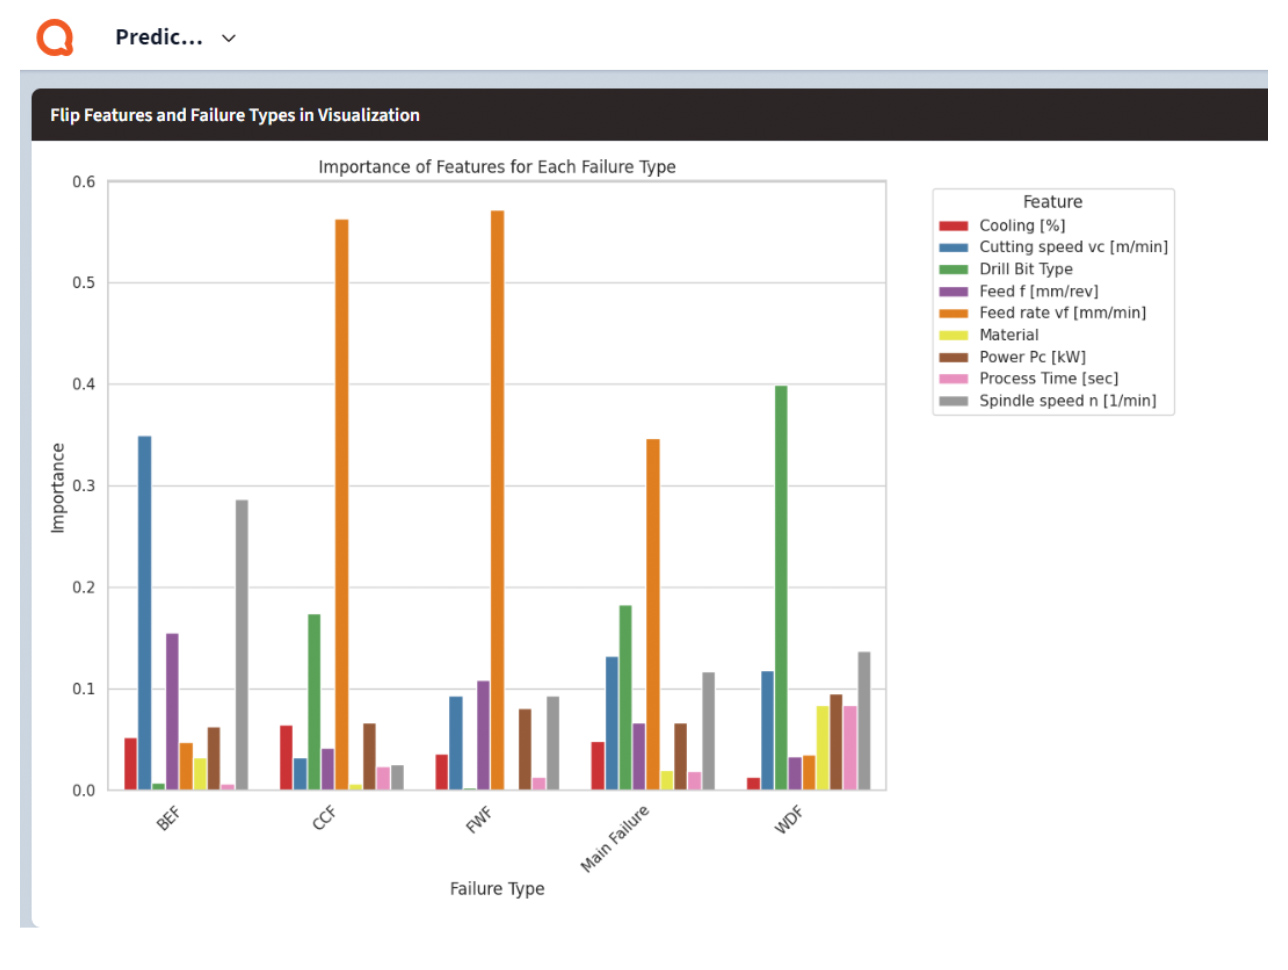
Task: Select the tall green bar in WDF group
Action: pos(781,588)
